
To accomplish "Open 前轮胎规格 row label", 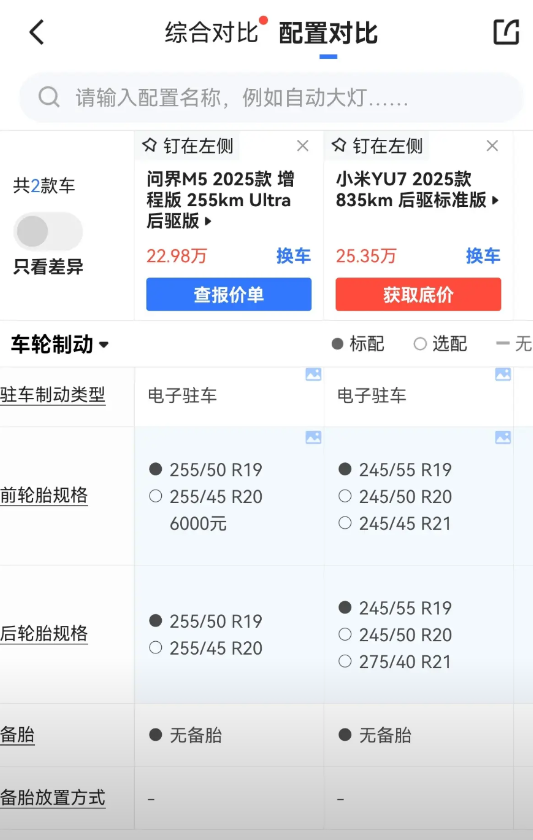I will click(44, 495).
